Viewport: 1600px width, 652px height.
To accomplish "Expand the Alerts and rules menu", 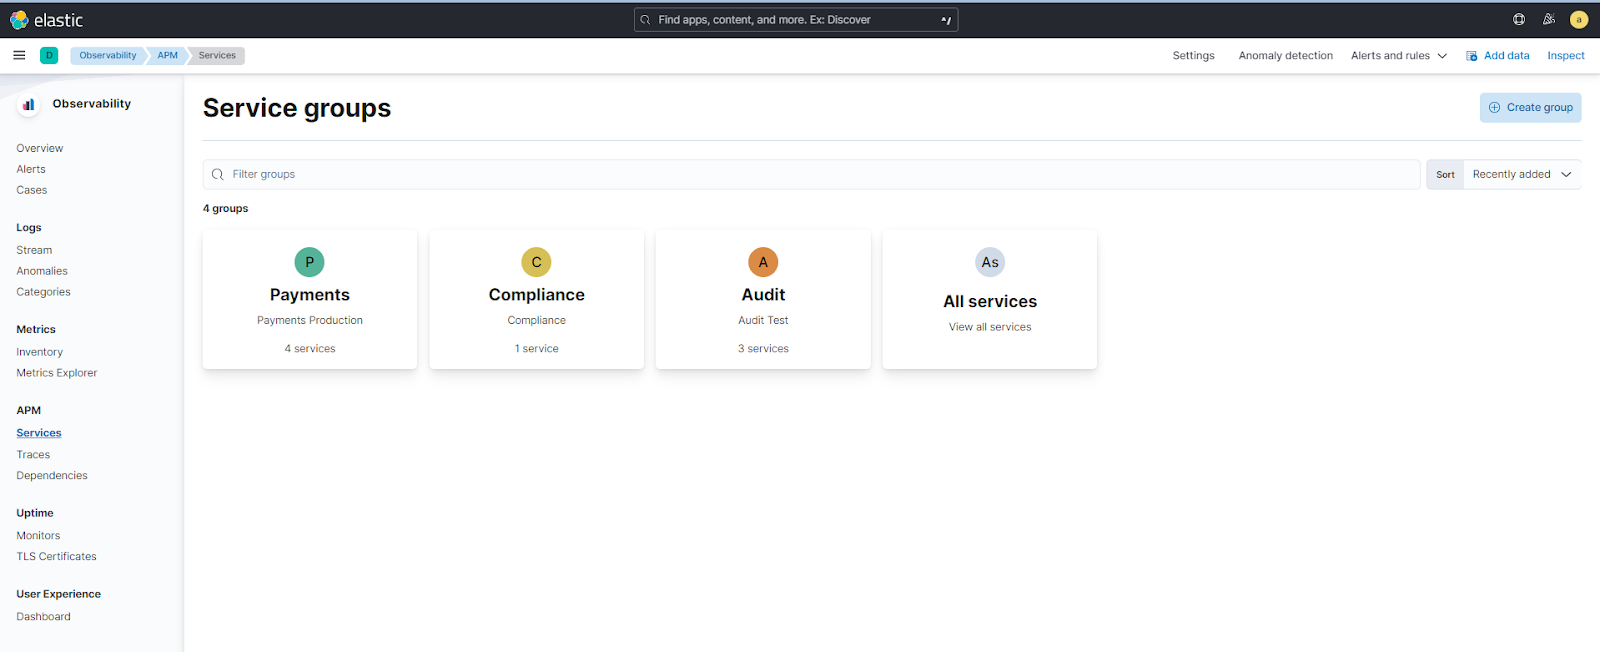I will (1398, 56).
